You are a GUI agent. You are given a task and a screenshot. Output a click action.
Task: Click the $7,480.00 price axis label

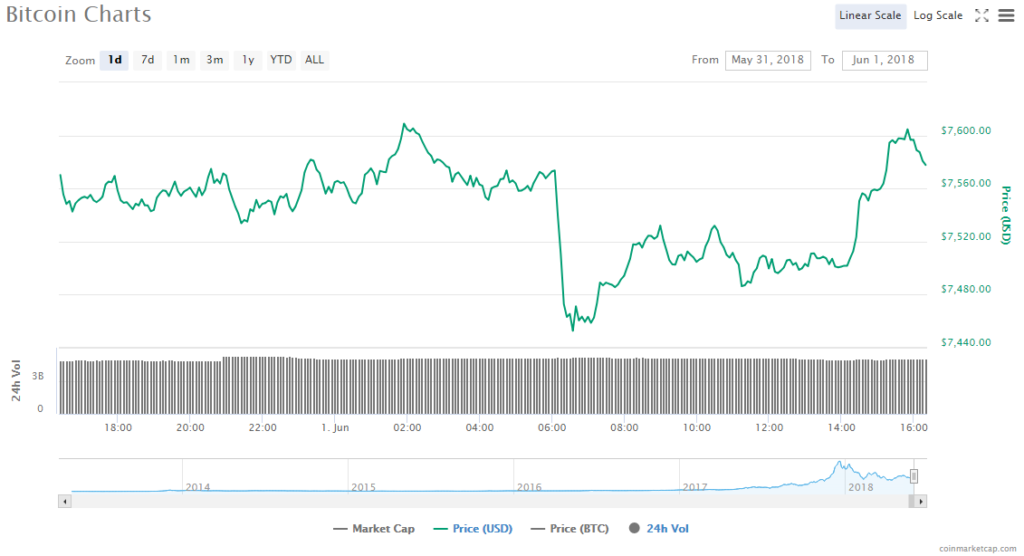click(965, 289)
